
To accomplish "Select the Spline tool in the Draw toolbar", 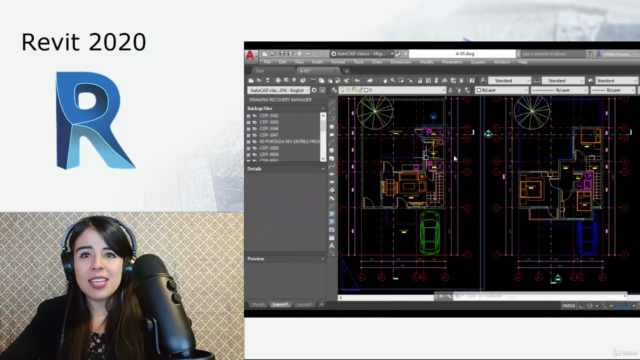I will tap(332, 167).
